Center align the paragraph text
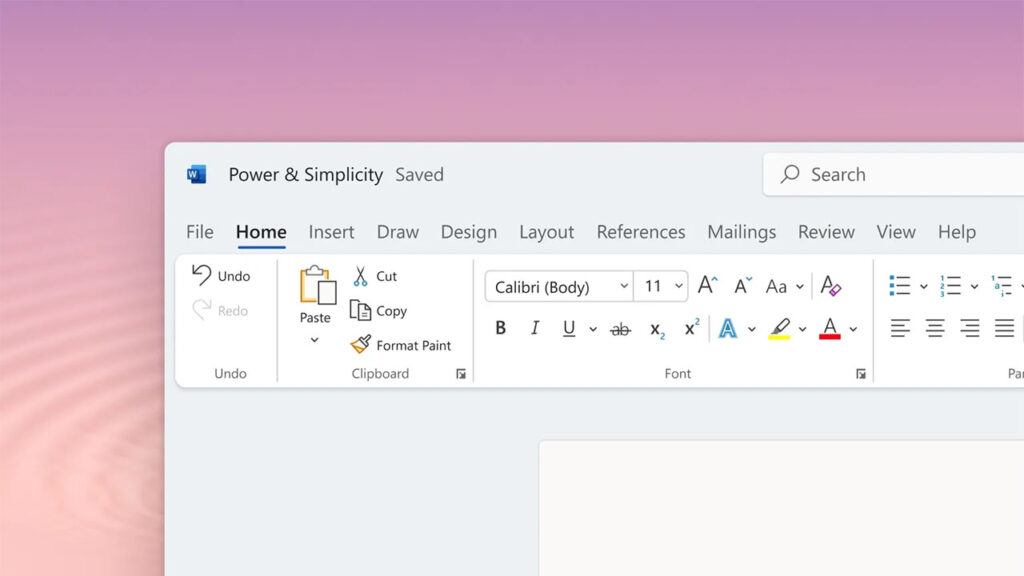The height and width of the screenshot is (576, 1024). click(x=935, y=328)
